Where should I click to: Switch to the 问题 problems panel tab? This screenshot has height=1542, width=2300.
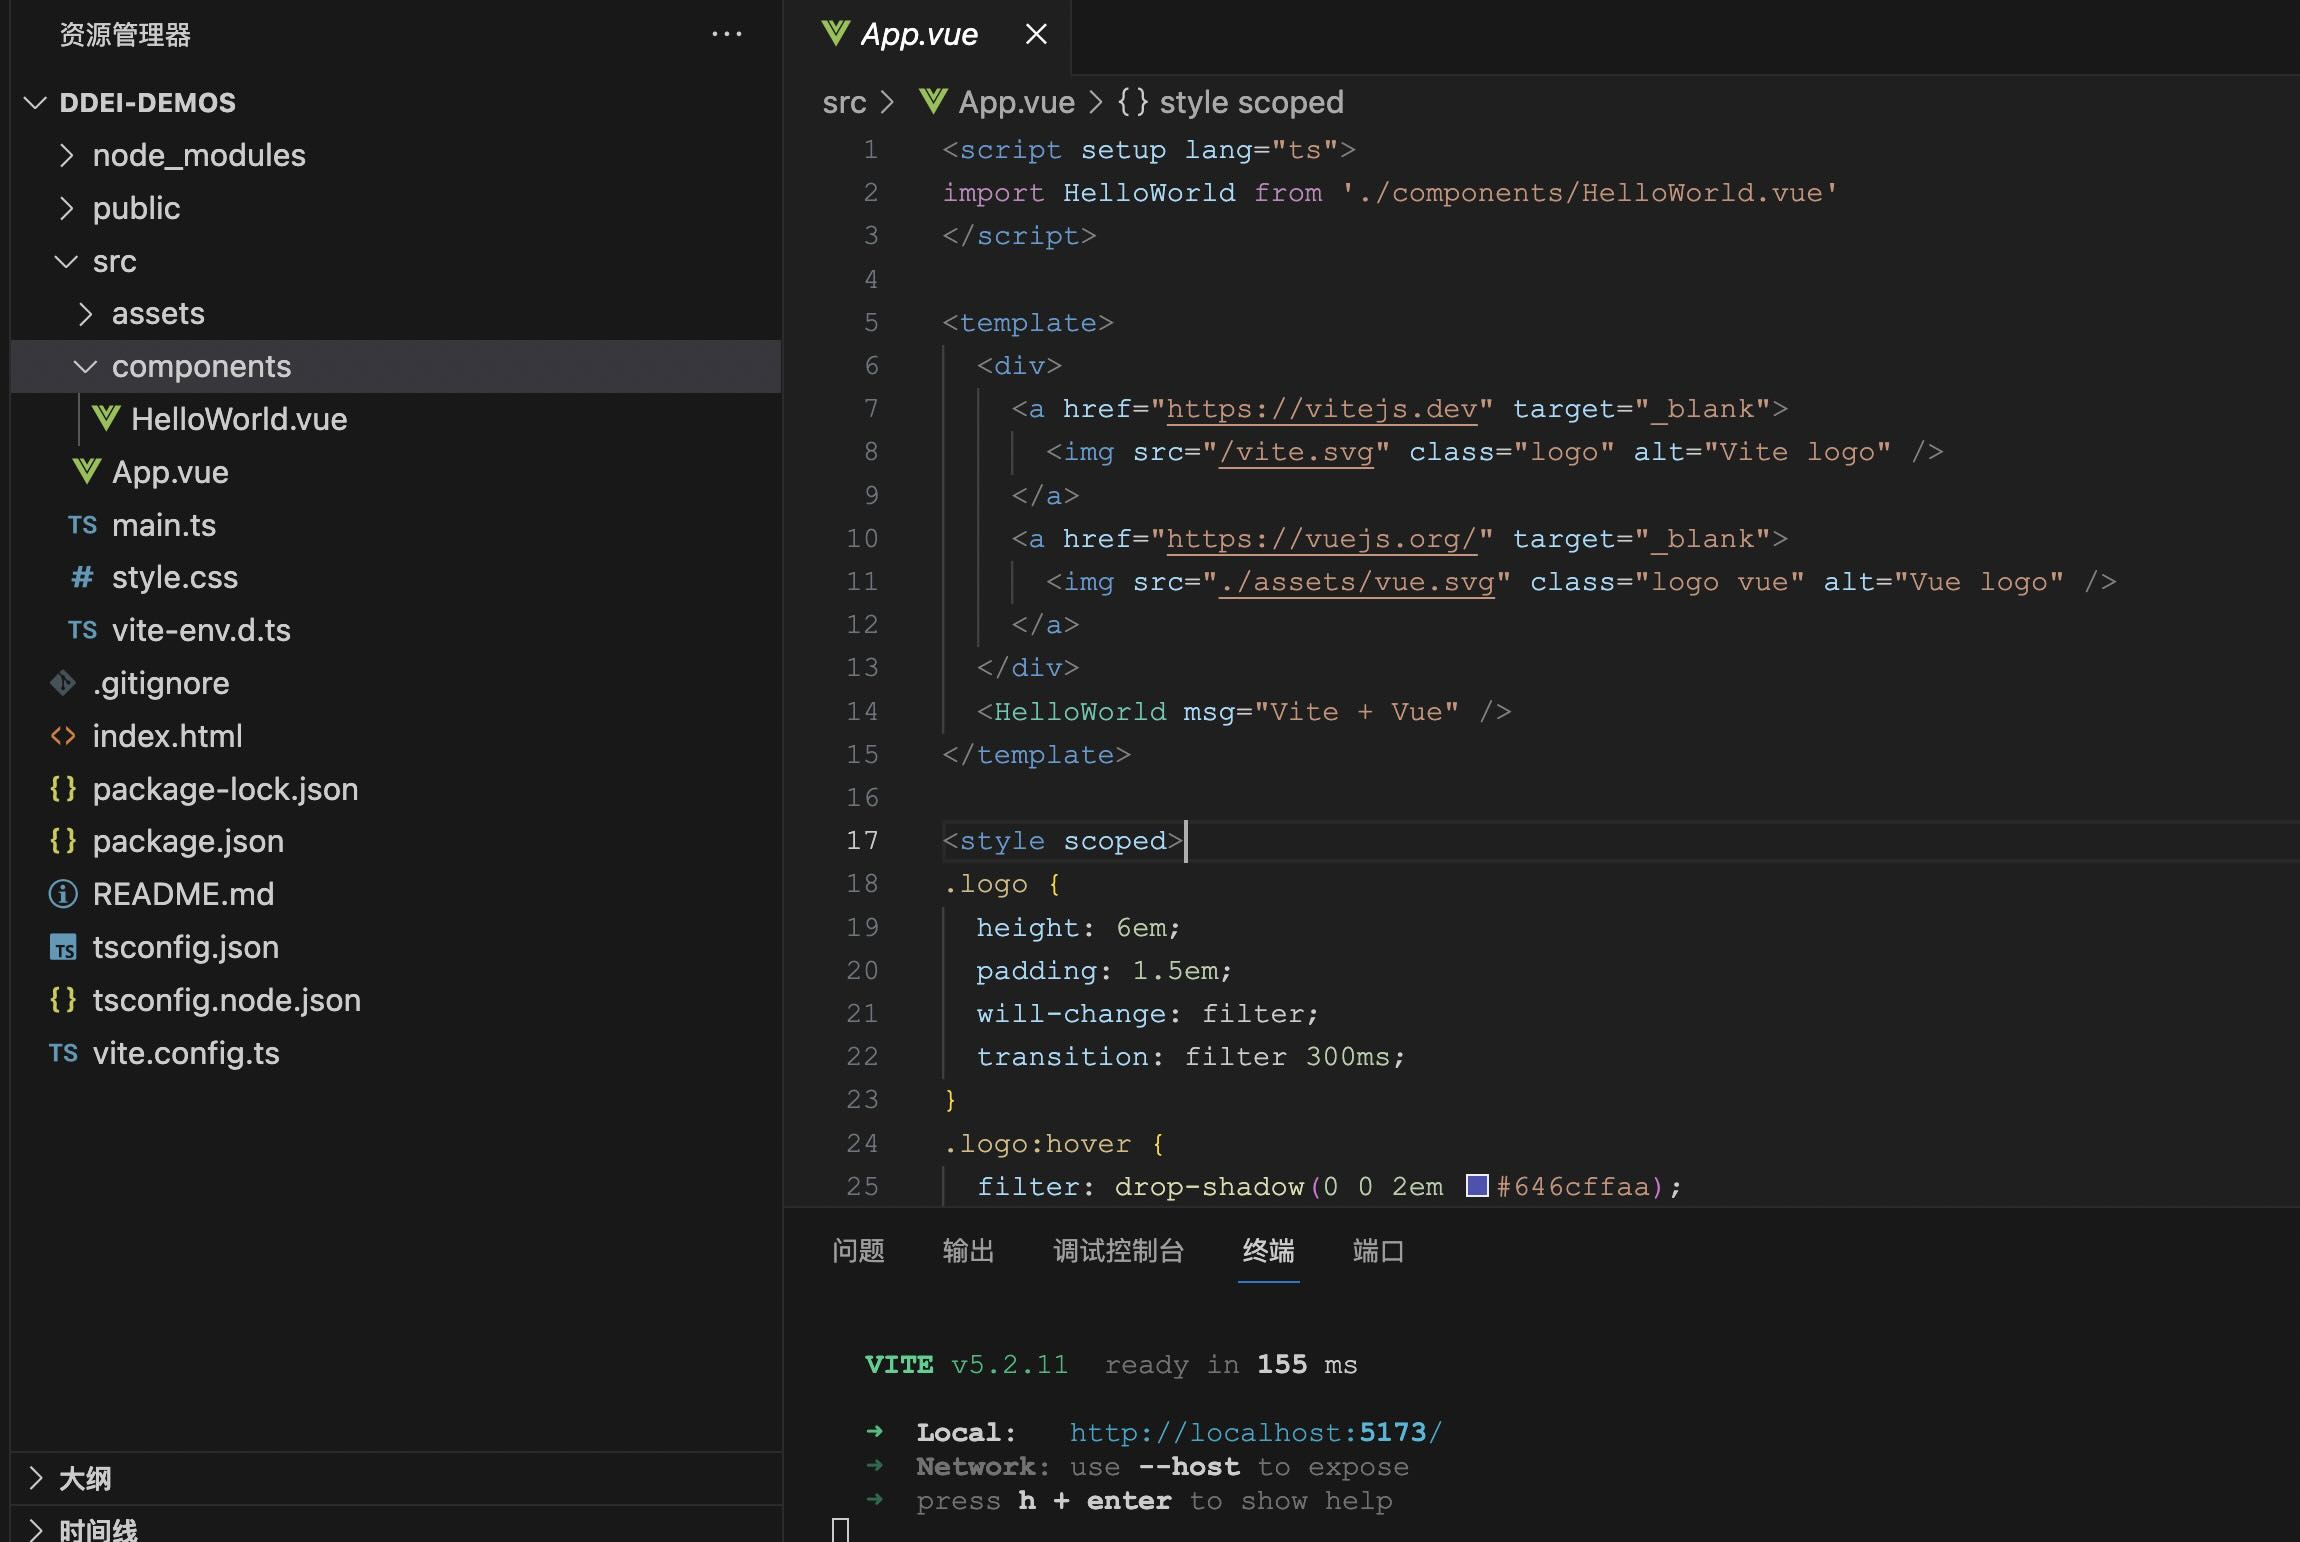(x=858, y=1250)
